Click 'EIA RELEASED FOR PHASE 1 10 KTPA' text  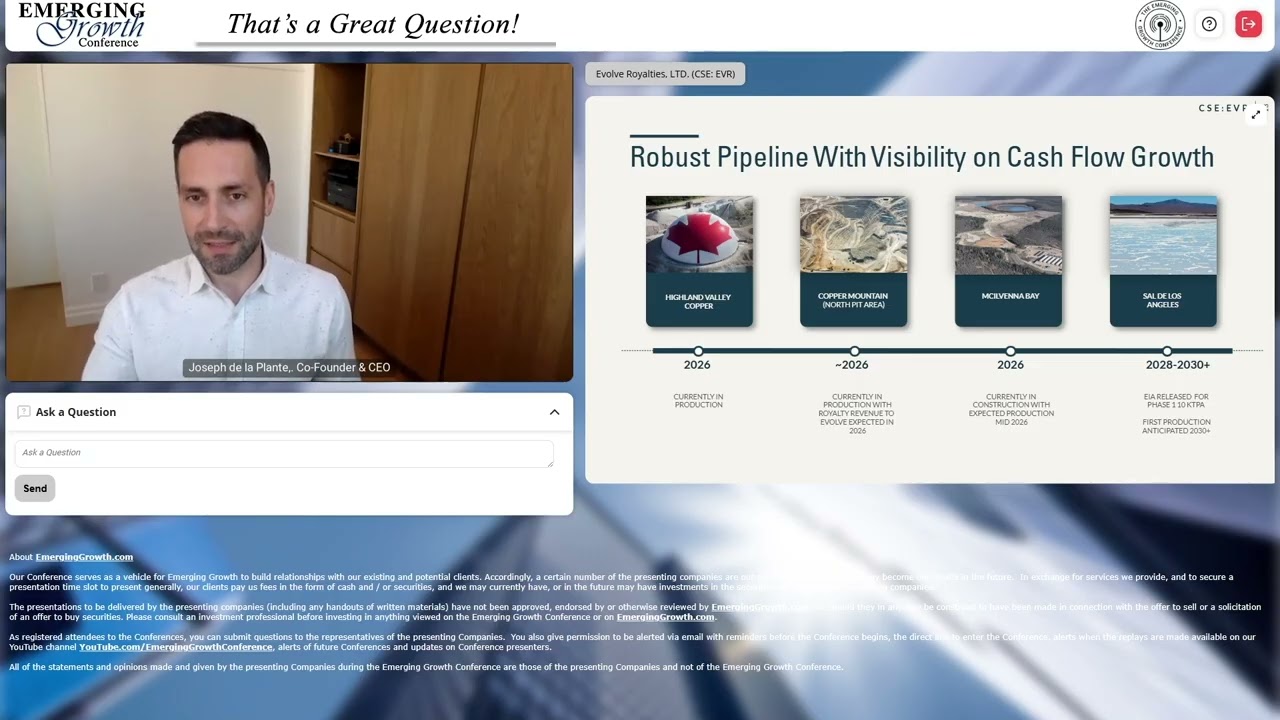(1176, 401)
